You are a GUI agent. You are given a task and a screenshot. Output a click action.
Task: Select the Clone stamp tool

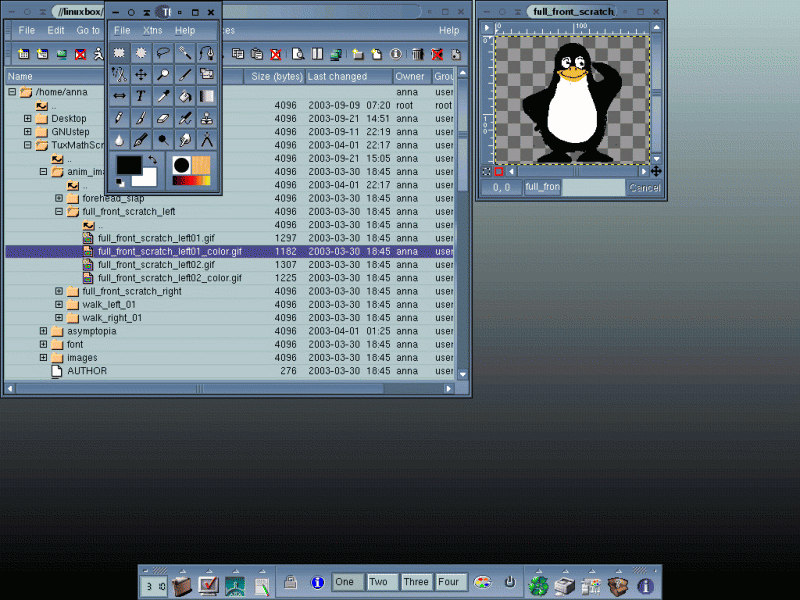coord(207,118)
